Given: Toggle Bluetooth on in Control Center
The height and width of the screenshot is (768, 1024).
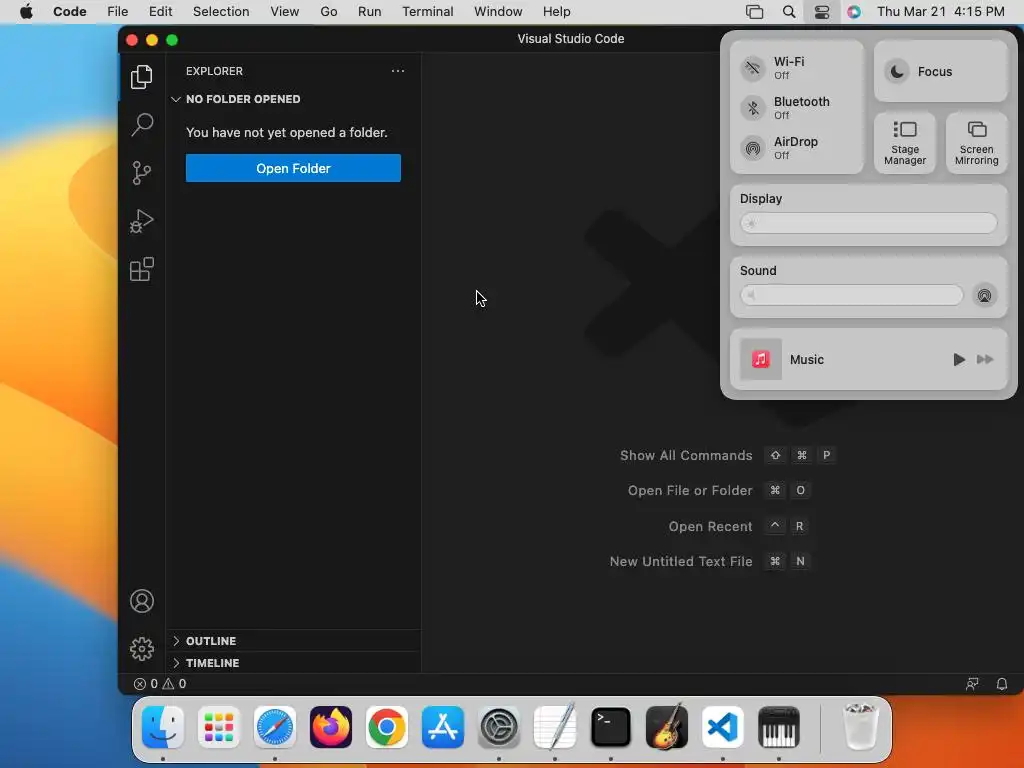Looking at the screenshot, I should [753, 108].
